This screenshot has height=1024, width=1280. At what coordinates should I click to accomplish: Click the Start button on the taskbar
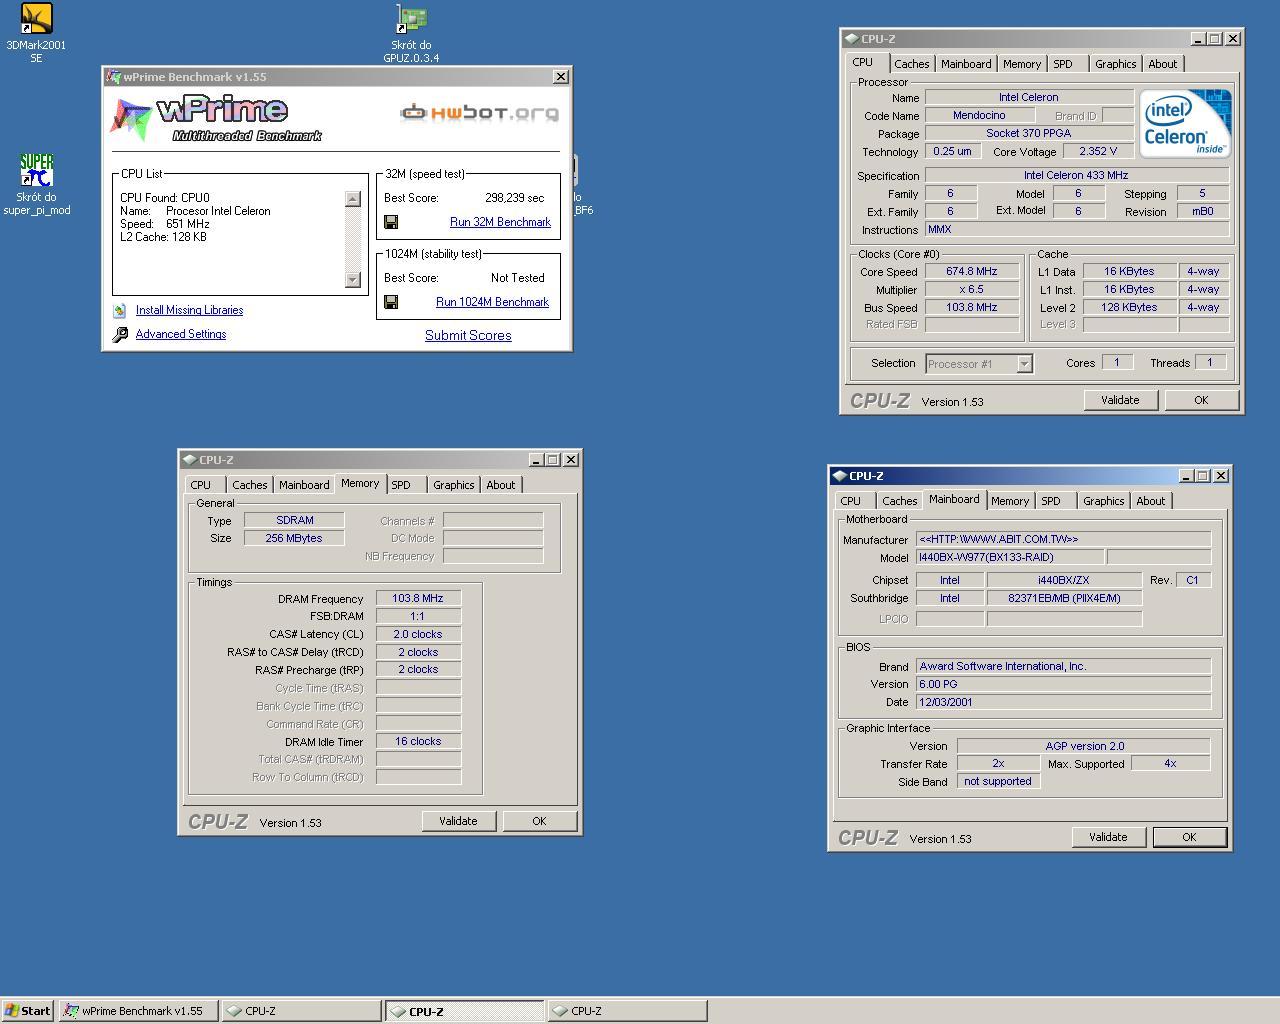(x=28, y=1011)
